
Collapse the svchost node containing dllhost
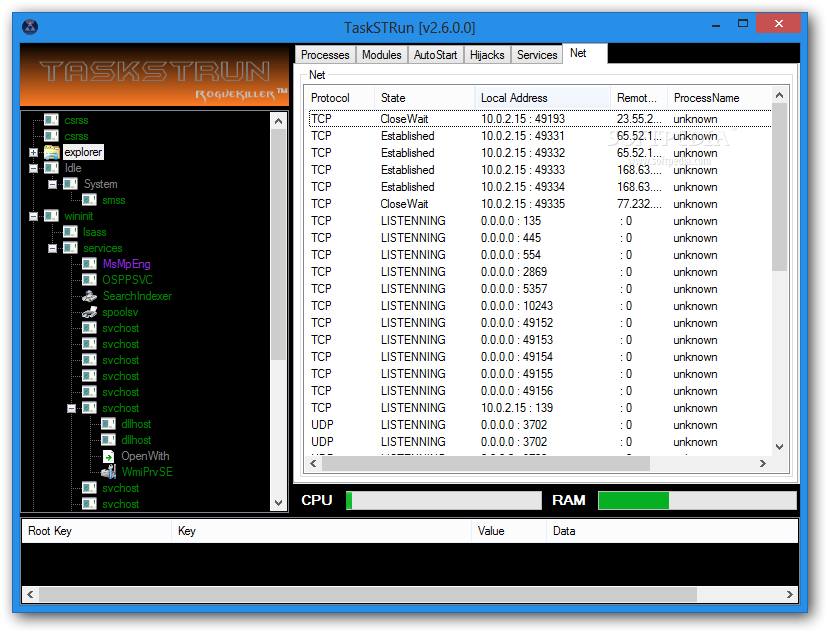71,408
